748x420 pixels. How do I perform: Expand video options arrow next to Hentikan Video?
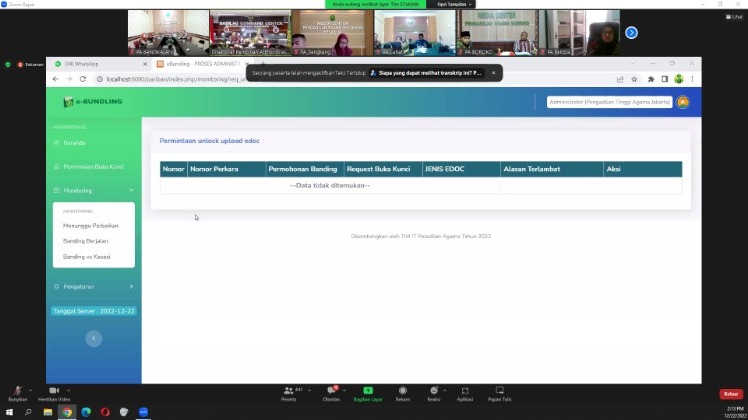[x=68, y=390]
